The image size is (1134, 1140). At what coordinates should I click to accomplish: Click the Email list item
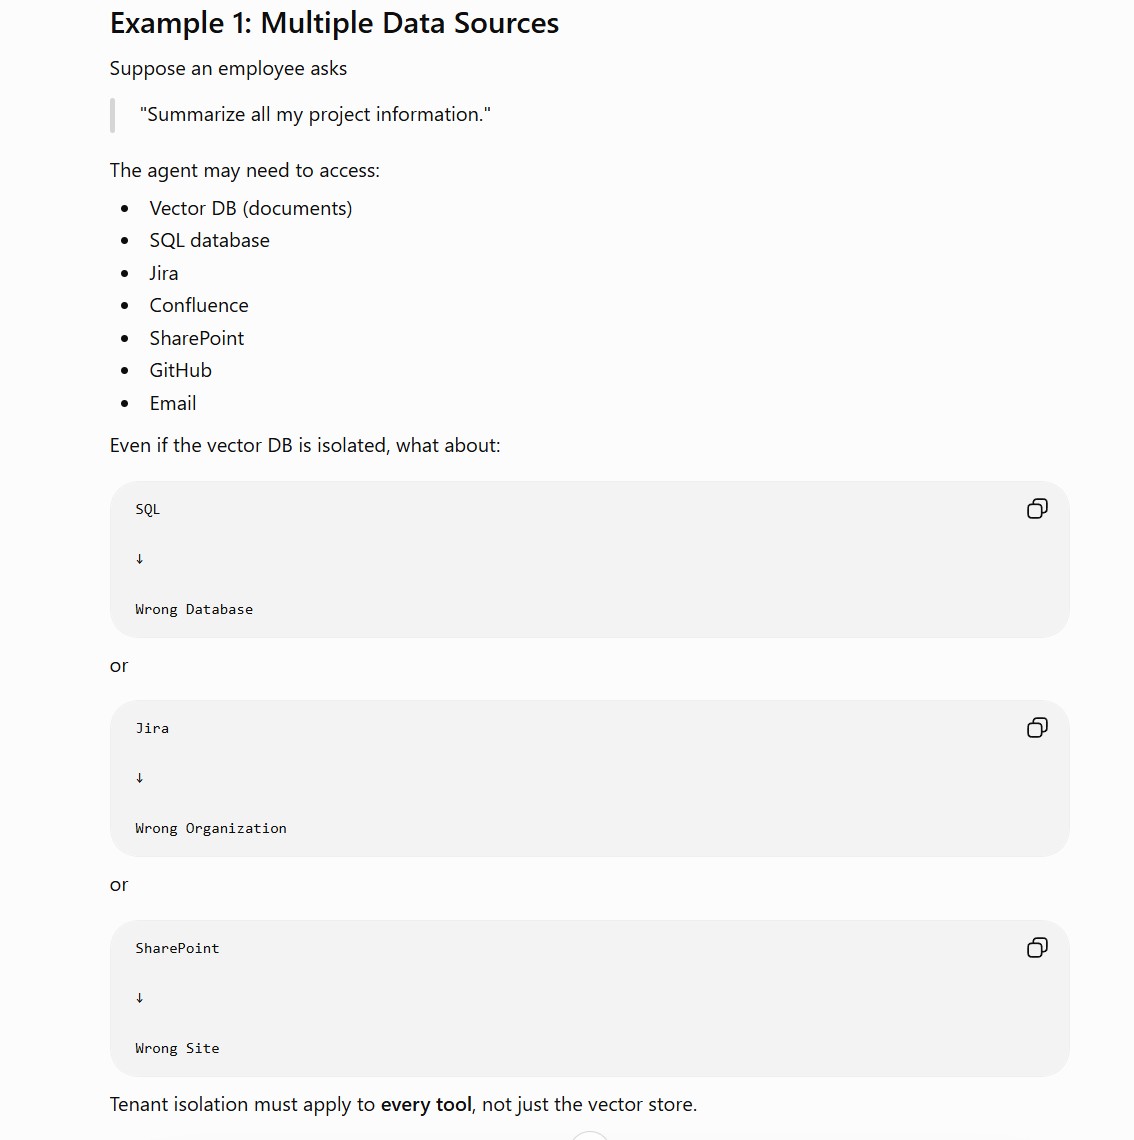[172, 404]
